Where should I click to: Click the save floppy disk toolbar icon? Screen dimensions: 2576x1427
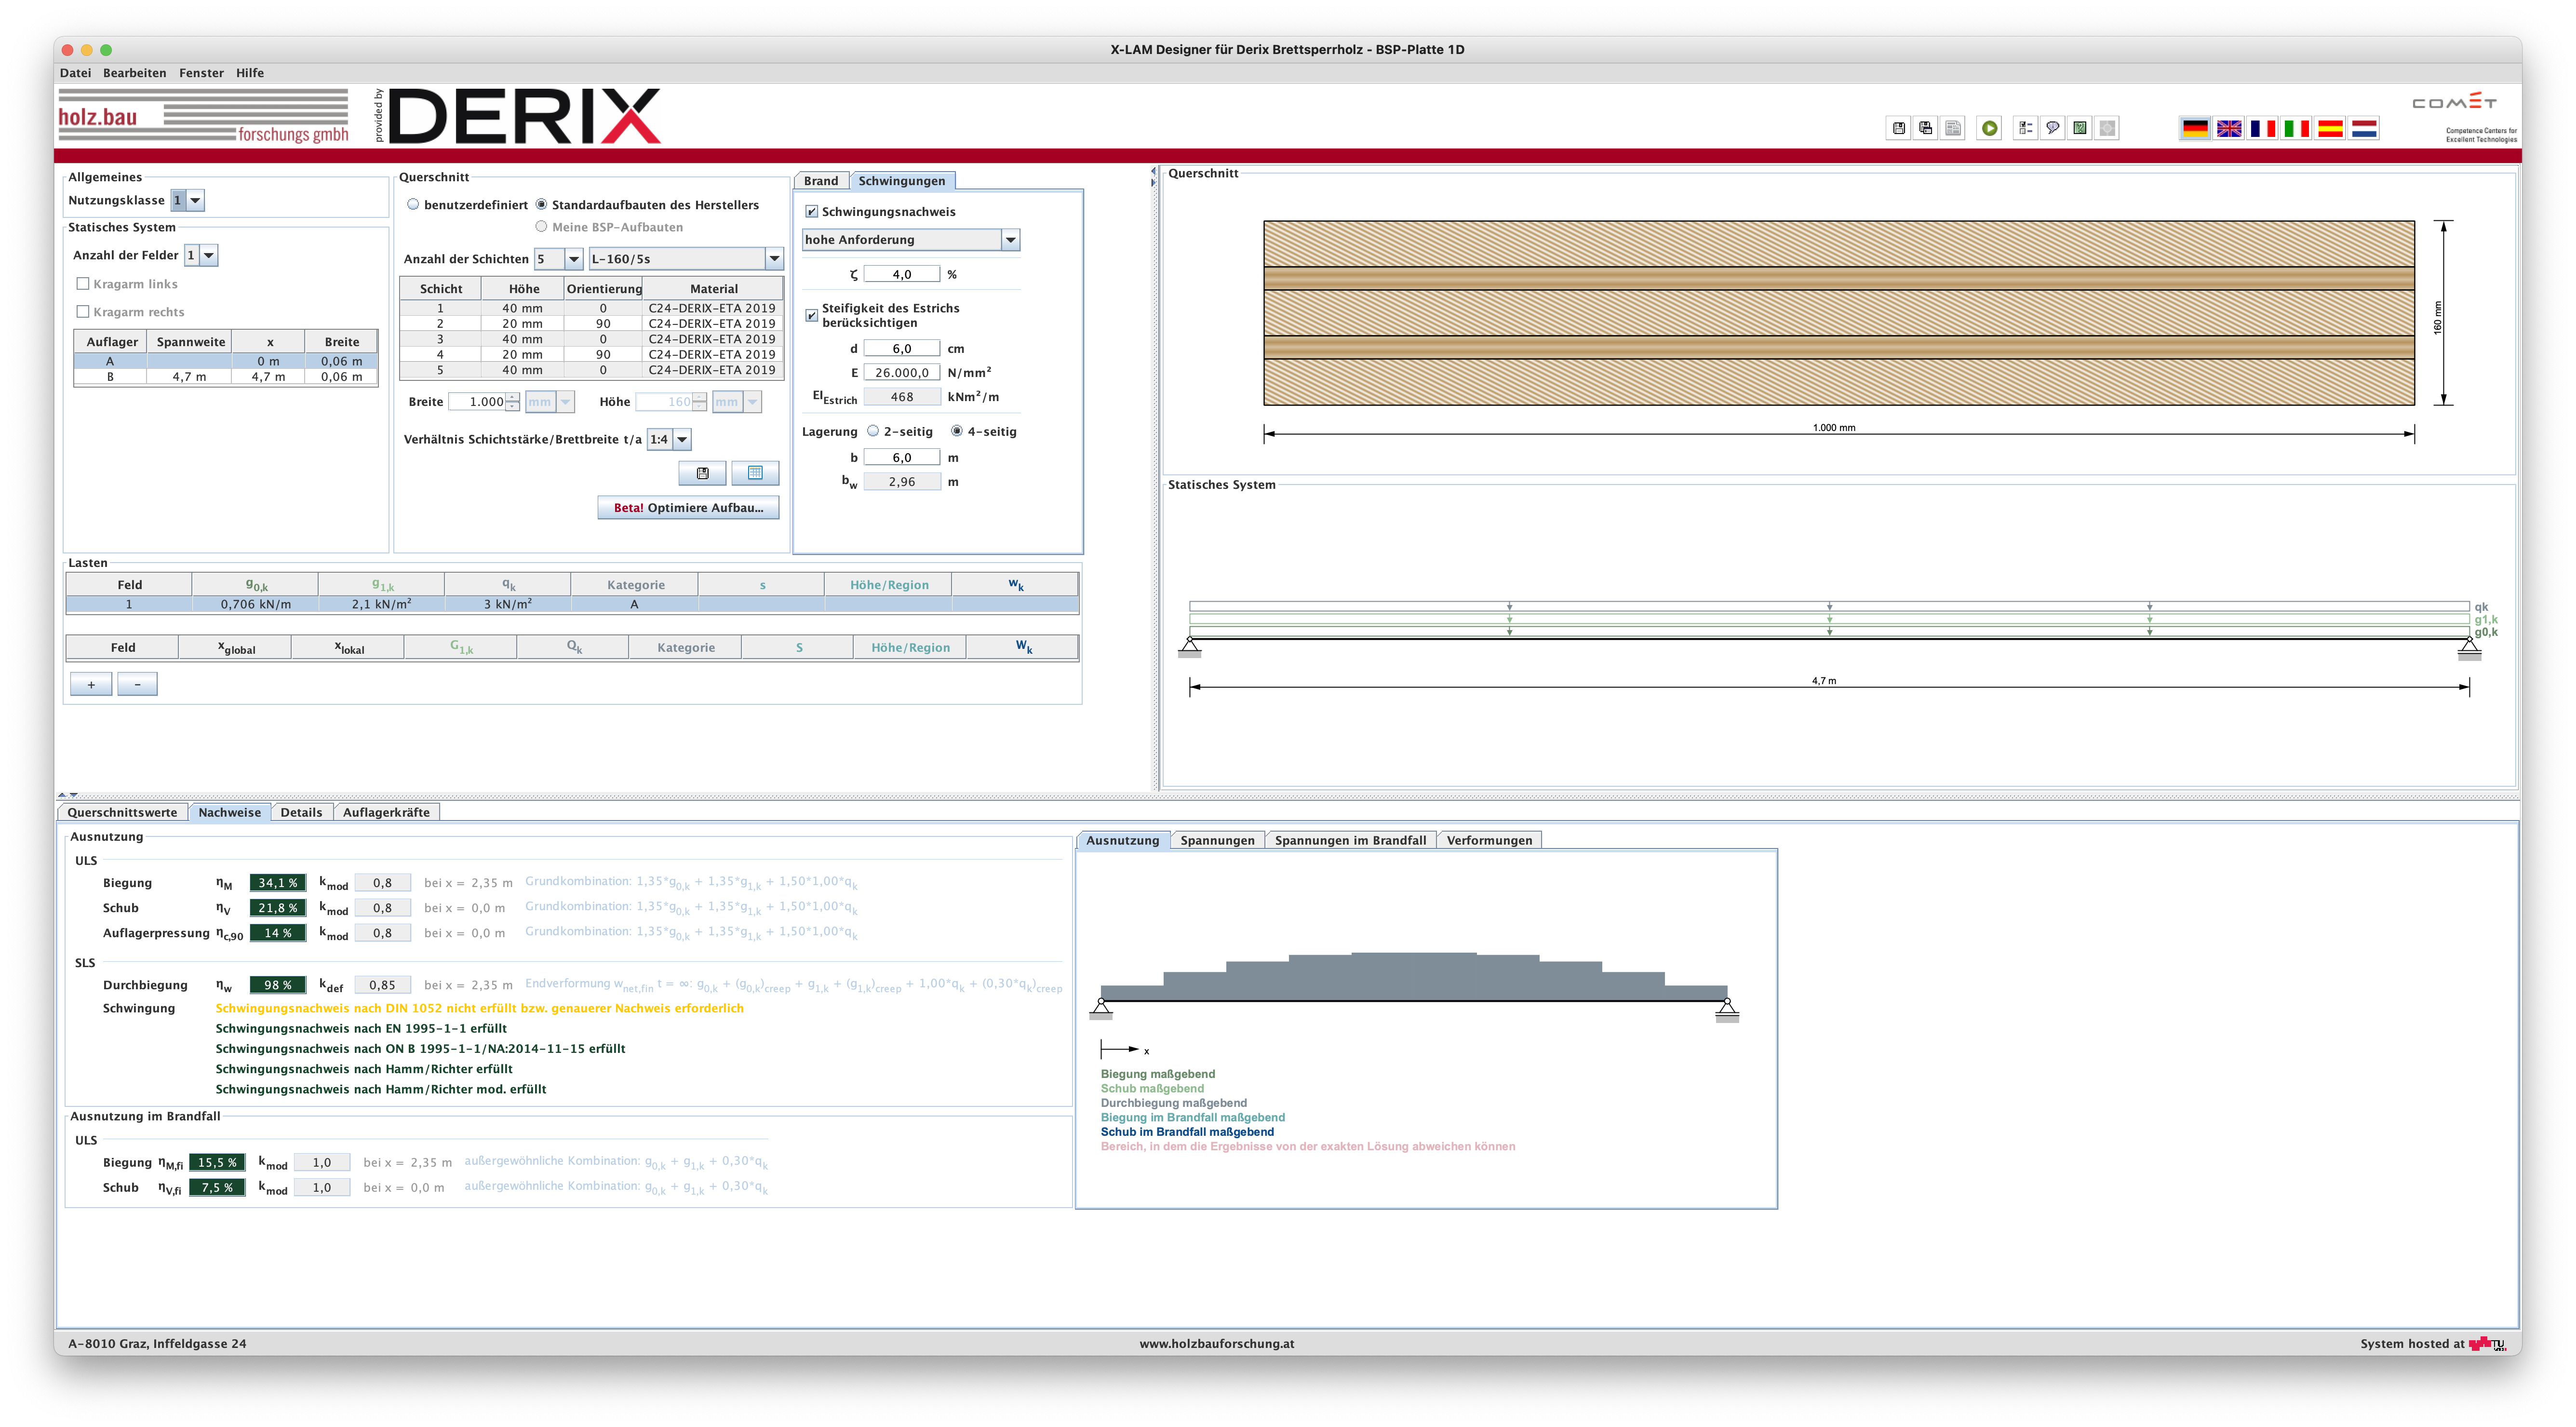(x=1898, y=128)
